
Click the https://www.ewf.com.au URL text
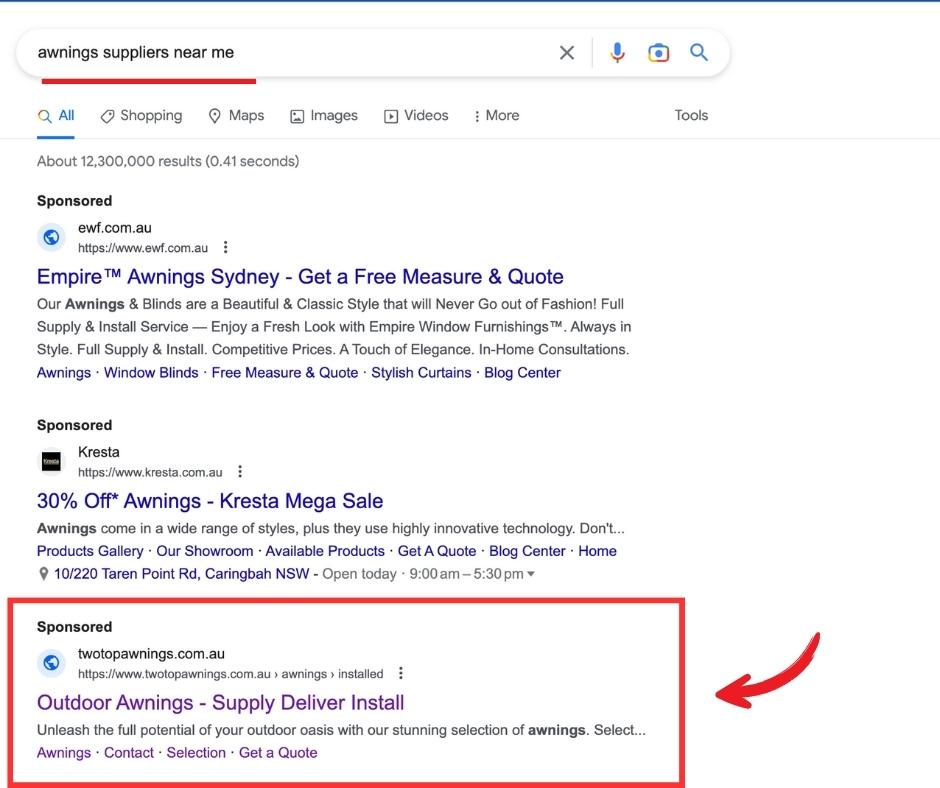pyautogui.click(x=143, y=248)
